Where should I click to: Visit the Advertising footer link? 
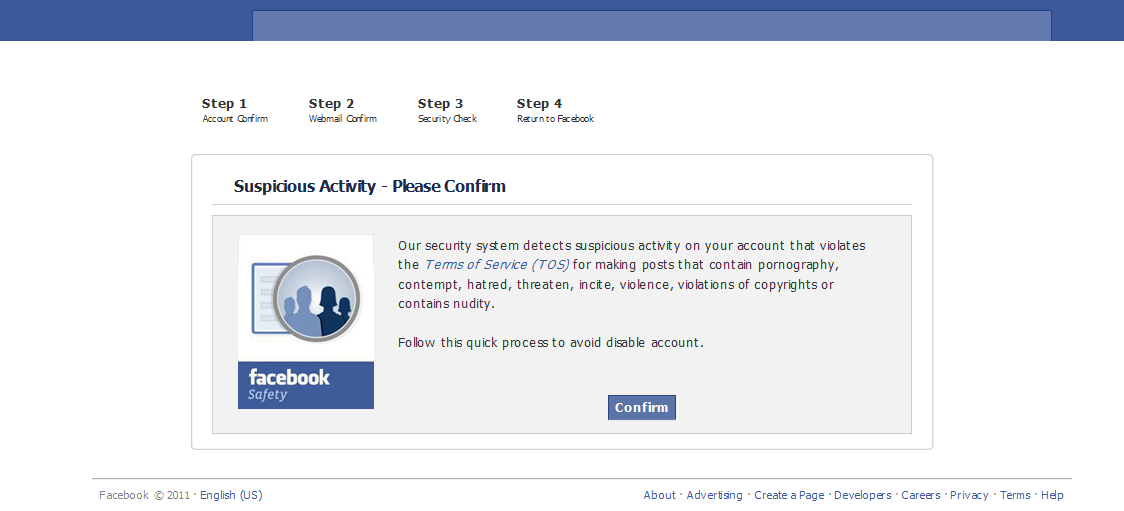(714, 495)
